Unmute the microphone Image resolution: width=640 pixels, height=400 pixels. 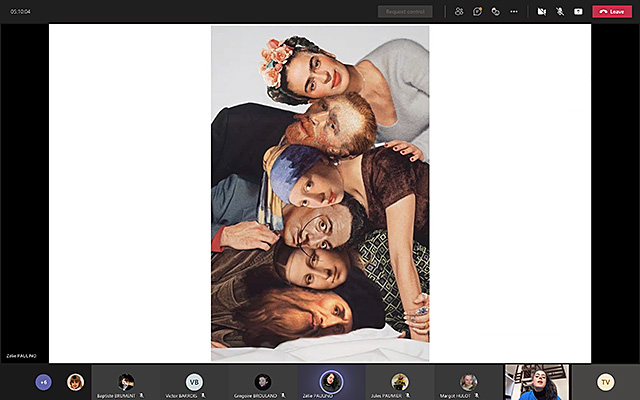point(560,11)
